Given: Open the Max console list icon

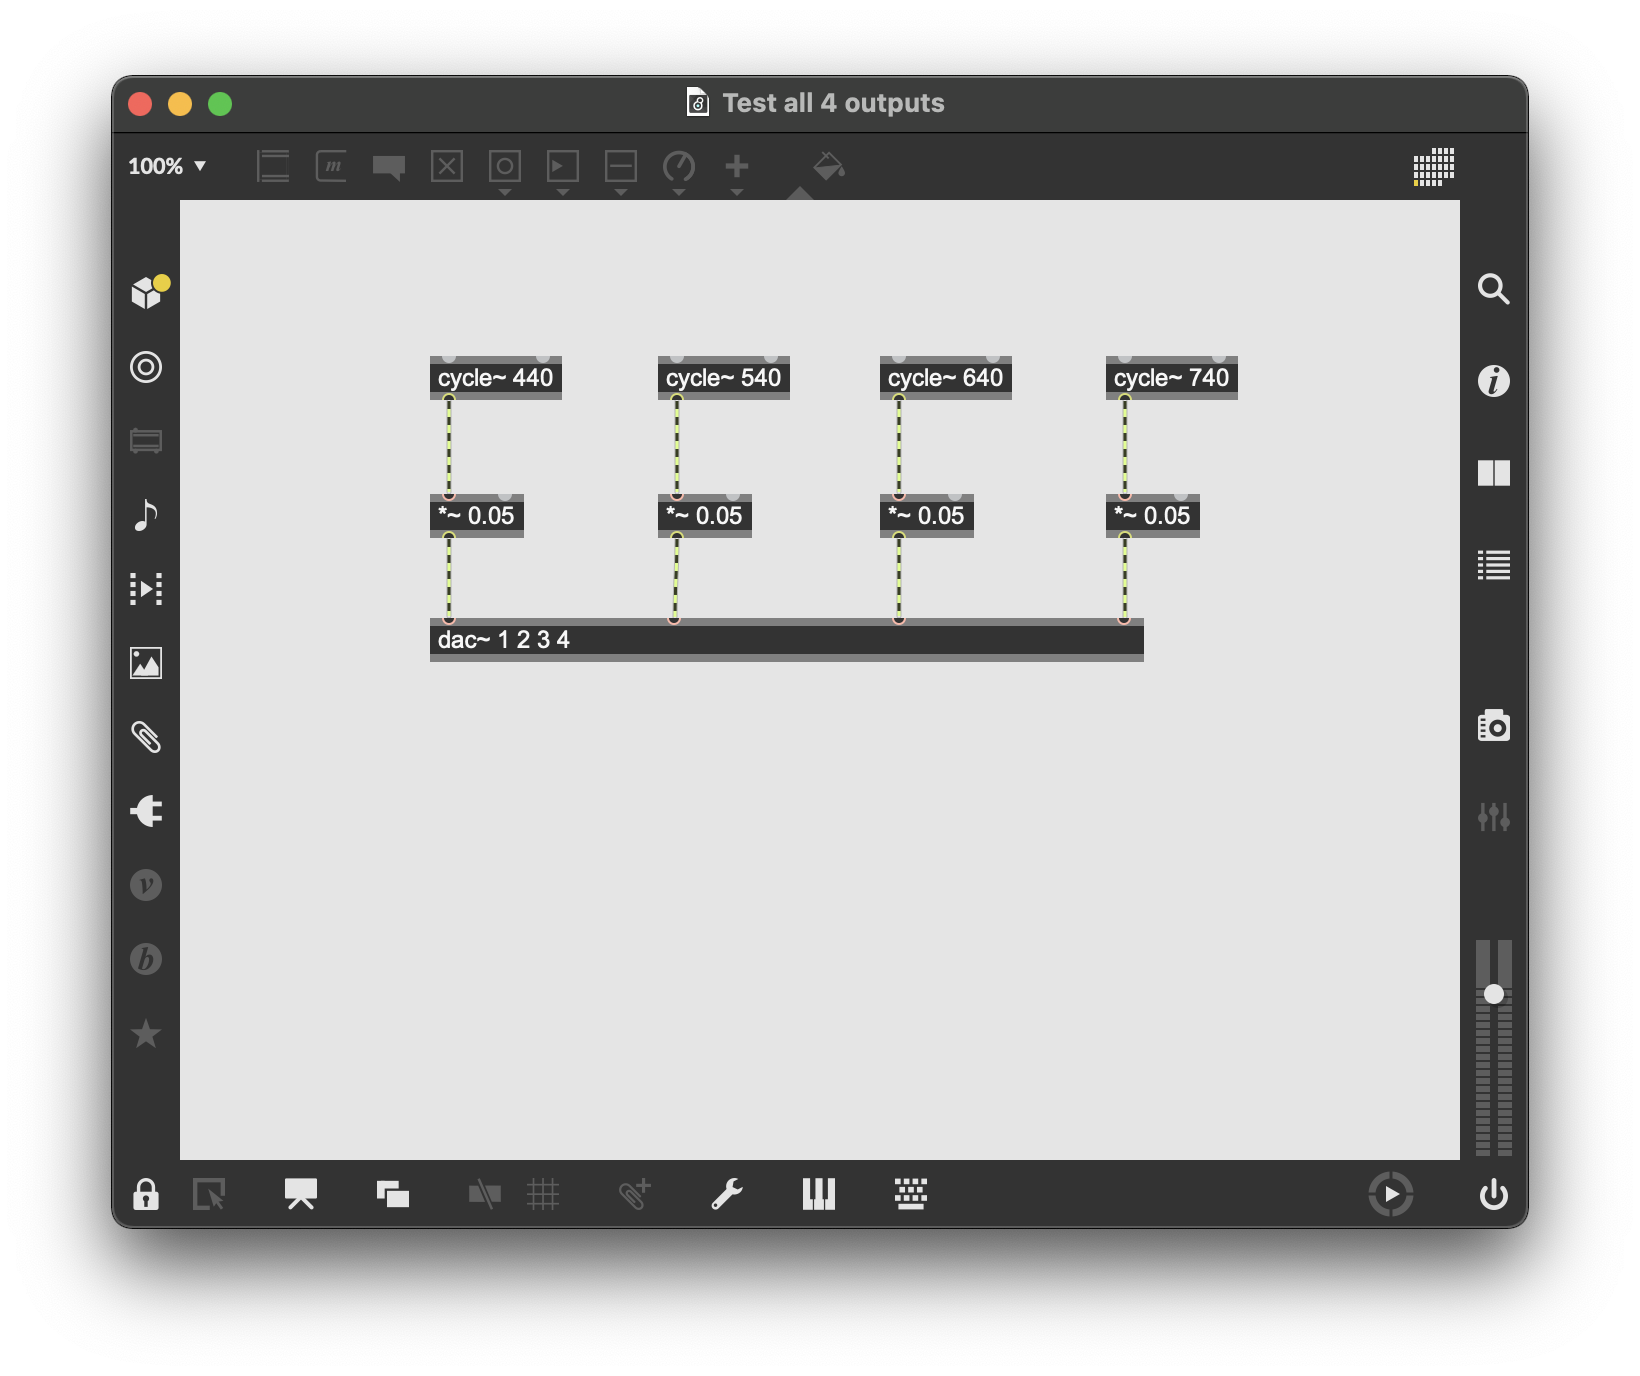Looking at the screenshot, I should click(x=1493, y=565).
